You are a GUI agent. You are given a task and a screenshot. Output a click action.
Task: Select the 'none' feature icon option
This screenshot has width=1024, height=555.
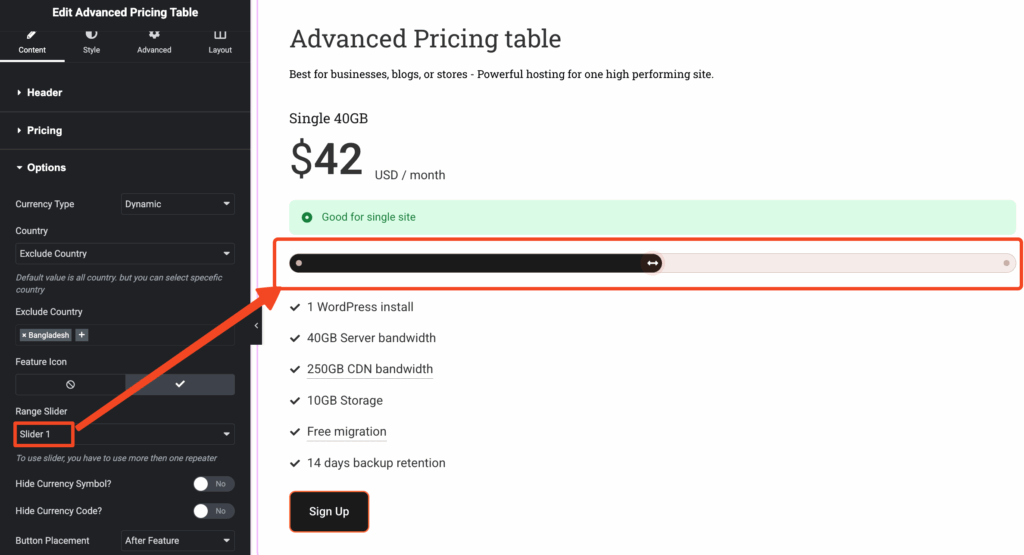click(x=70, y=384)
